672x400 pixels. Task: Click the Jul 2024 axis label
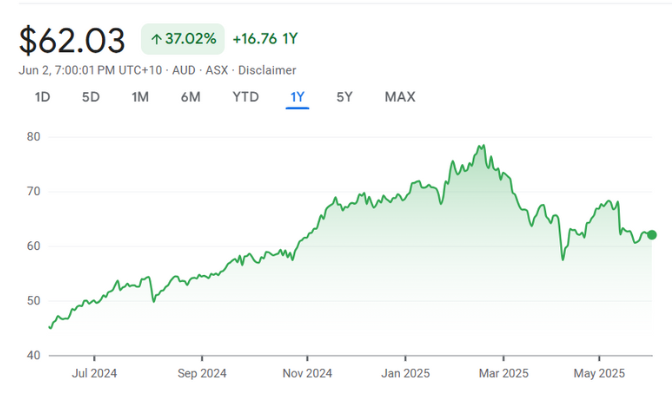pos(93,374)
